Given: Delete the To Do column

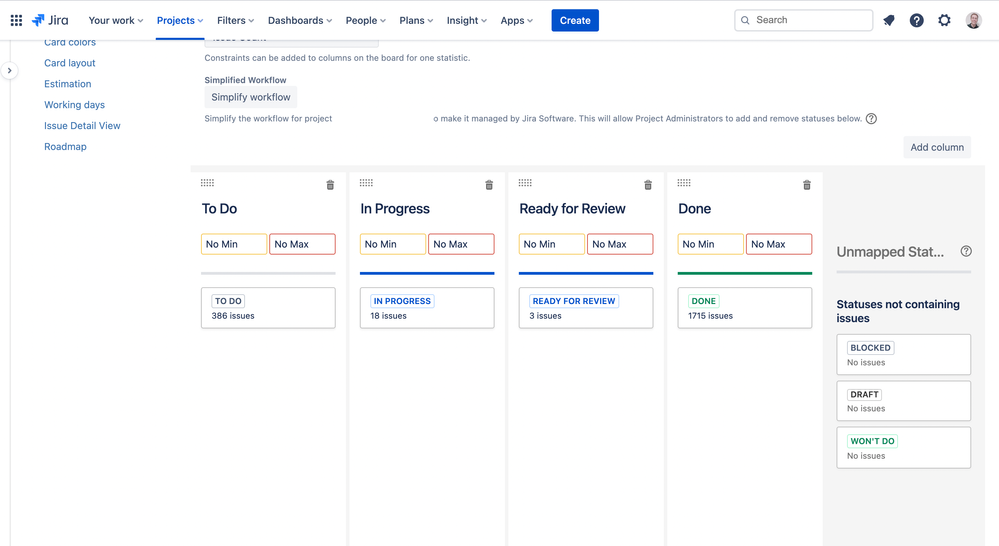Looking at the screenshot, I should click(x=330, y=185).
